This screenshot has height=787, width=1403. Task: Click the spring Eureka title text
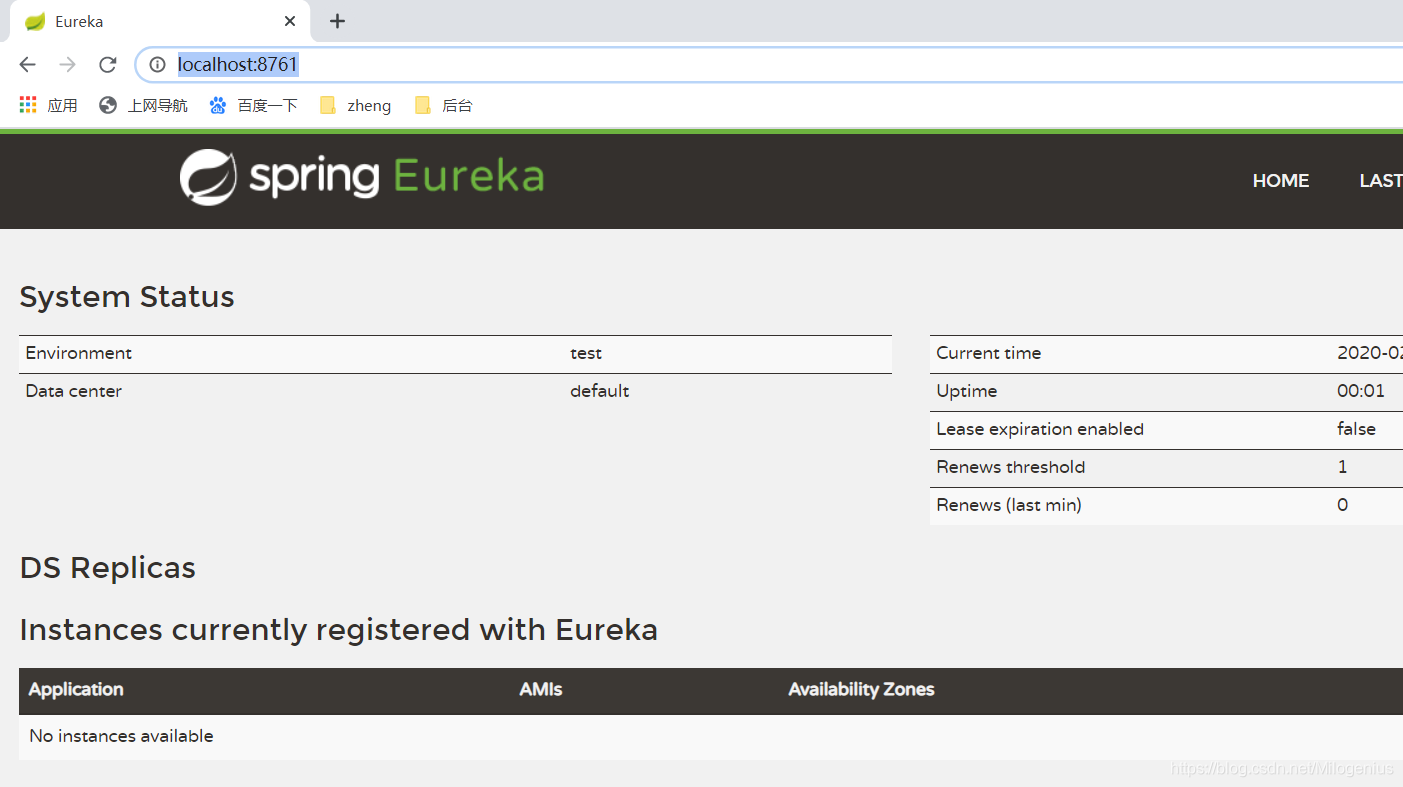click(x=397, y=177)
